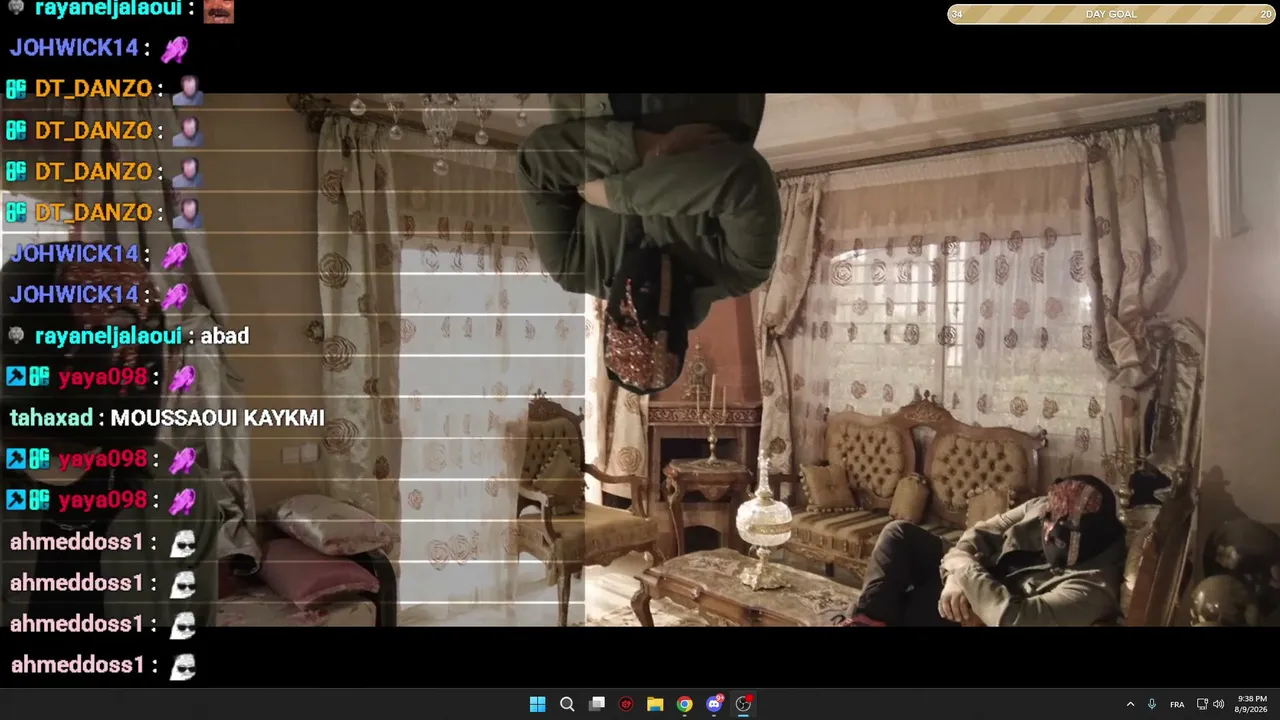Open the Windows Start menu
Image resolution: width=1280 pixels, height=720 pixels.
537,704
